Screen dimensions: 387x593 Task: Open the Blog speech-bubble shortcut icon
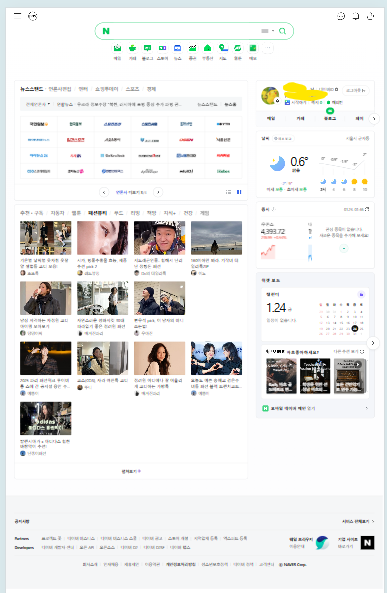pyautogui.click(x=147, y=48)
